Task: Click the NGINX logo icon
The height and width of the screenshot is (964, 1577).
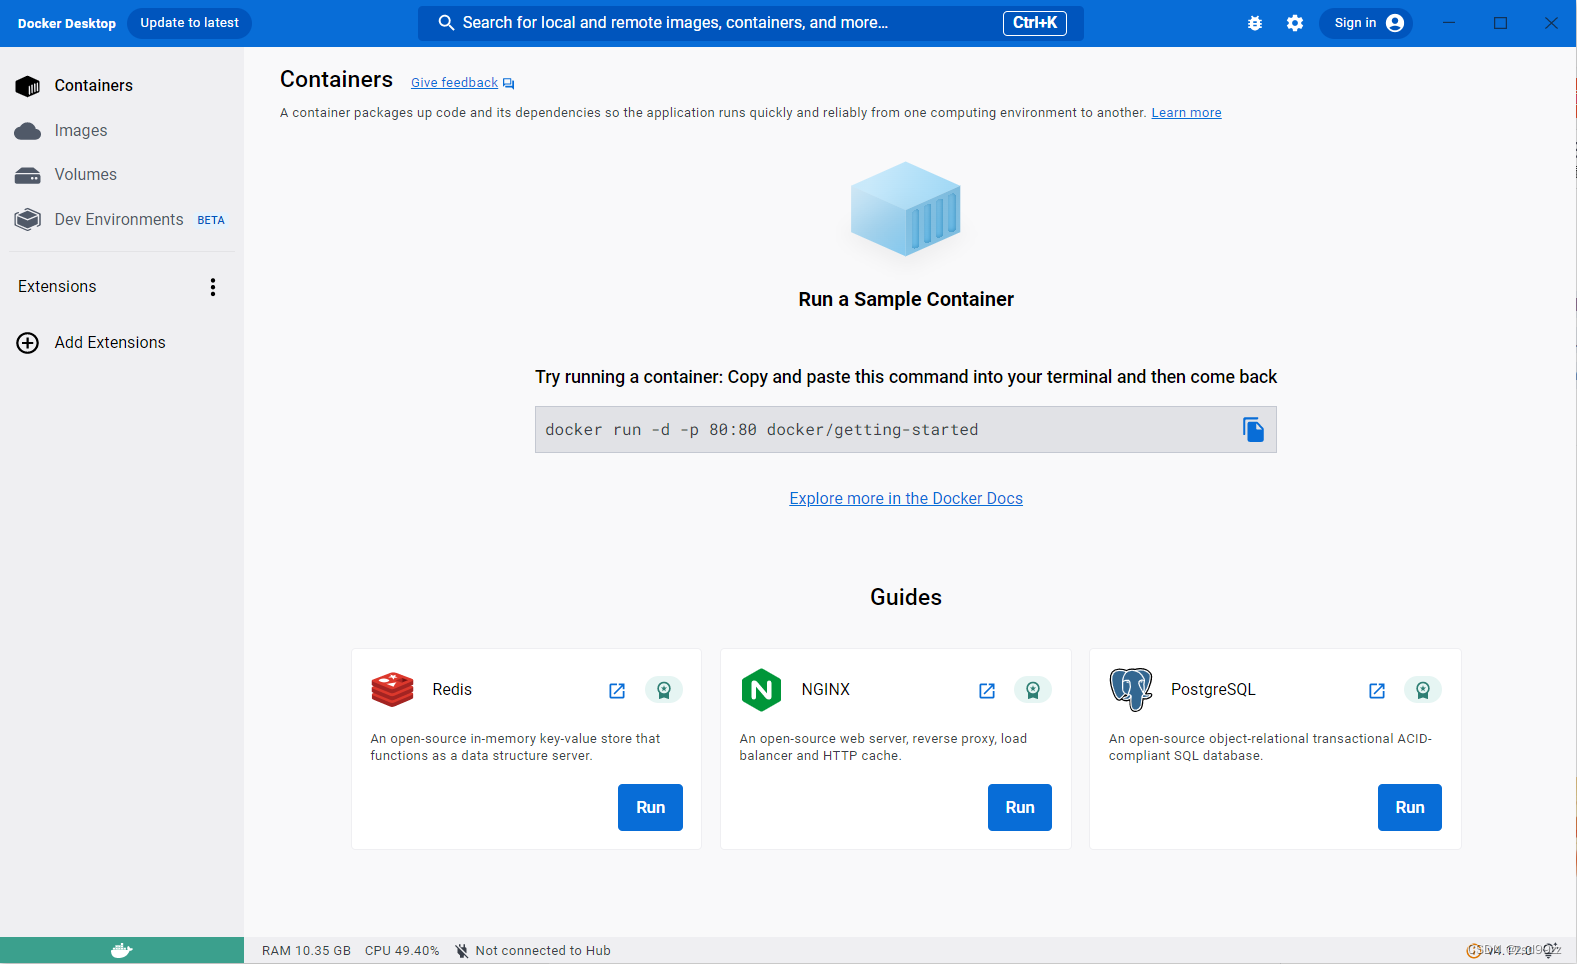Action: tap(761, 690)
